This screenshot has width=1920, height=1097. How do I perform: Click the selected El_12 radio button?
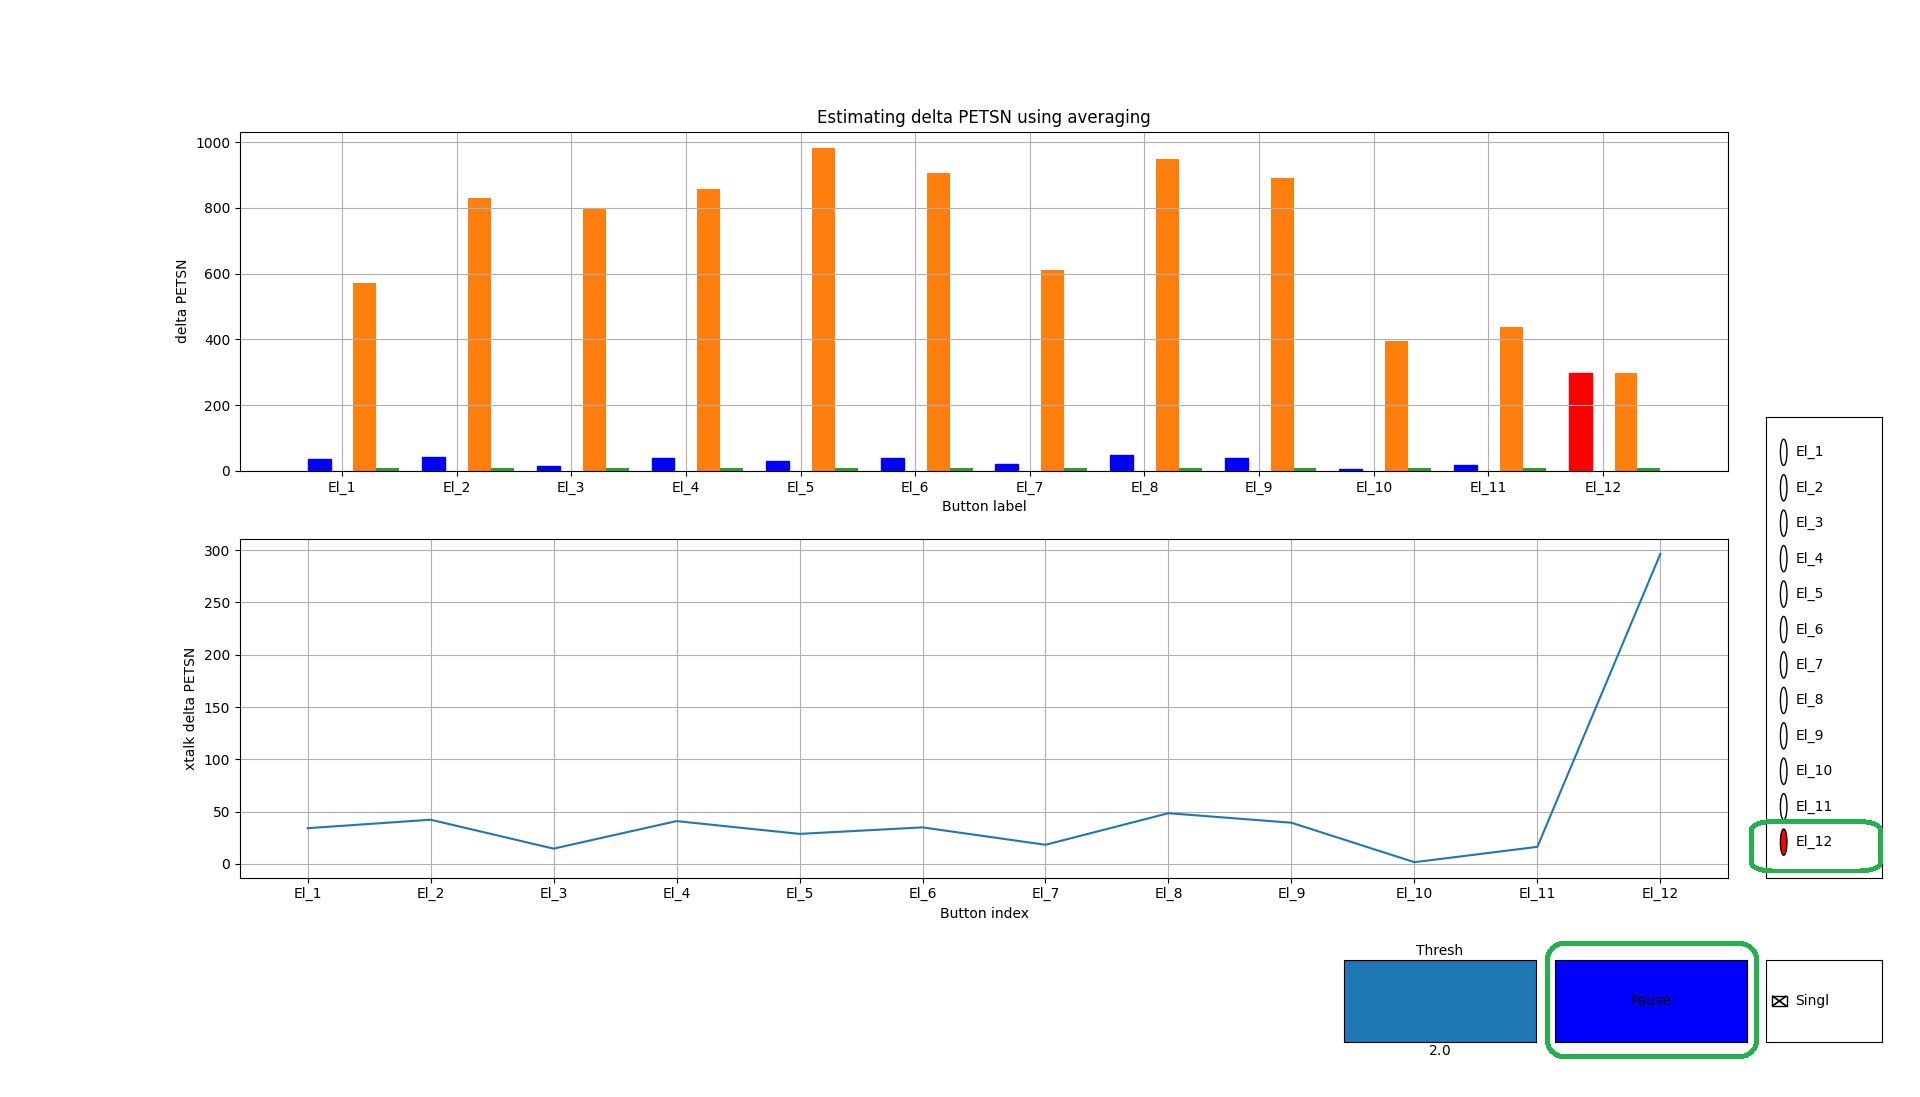[x=1783, y=842]
